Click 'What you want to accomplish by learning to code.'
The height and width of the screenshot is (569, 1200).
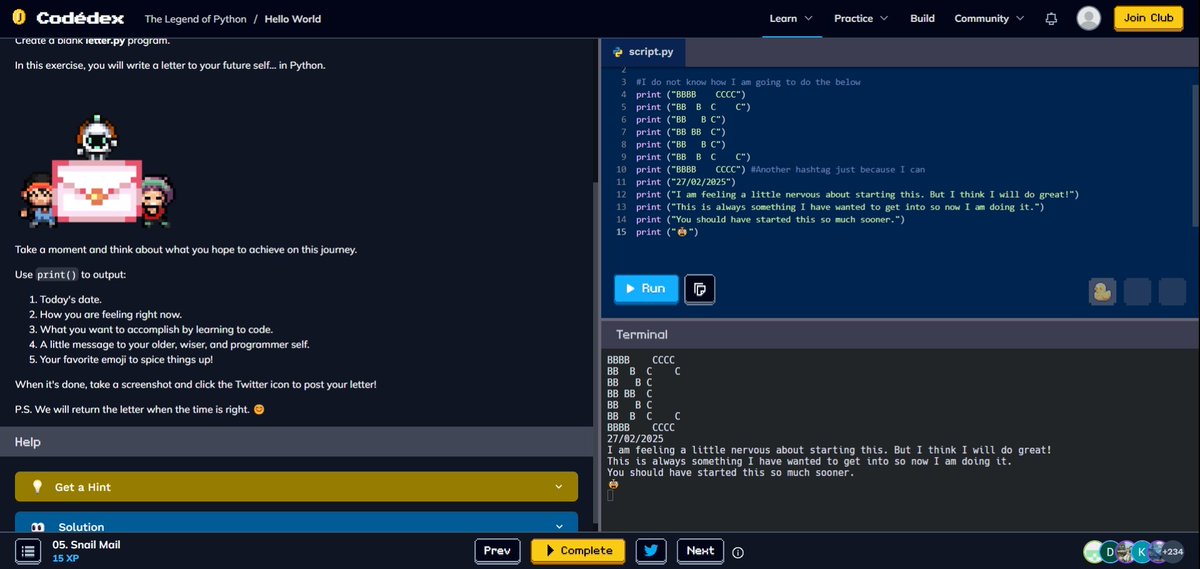(156, 329)
